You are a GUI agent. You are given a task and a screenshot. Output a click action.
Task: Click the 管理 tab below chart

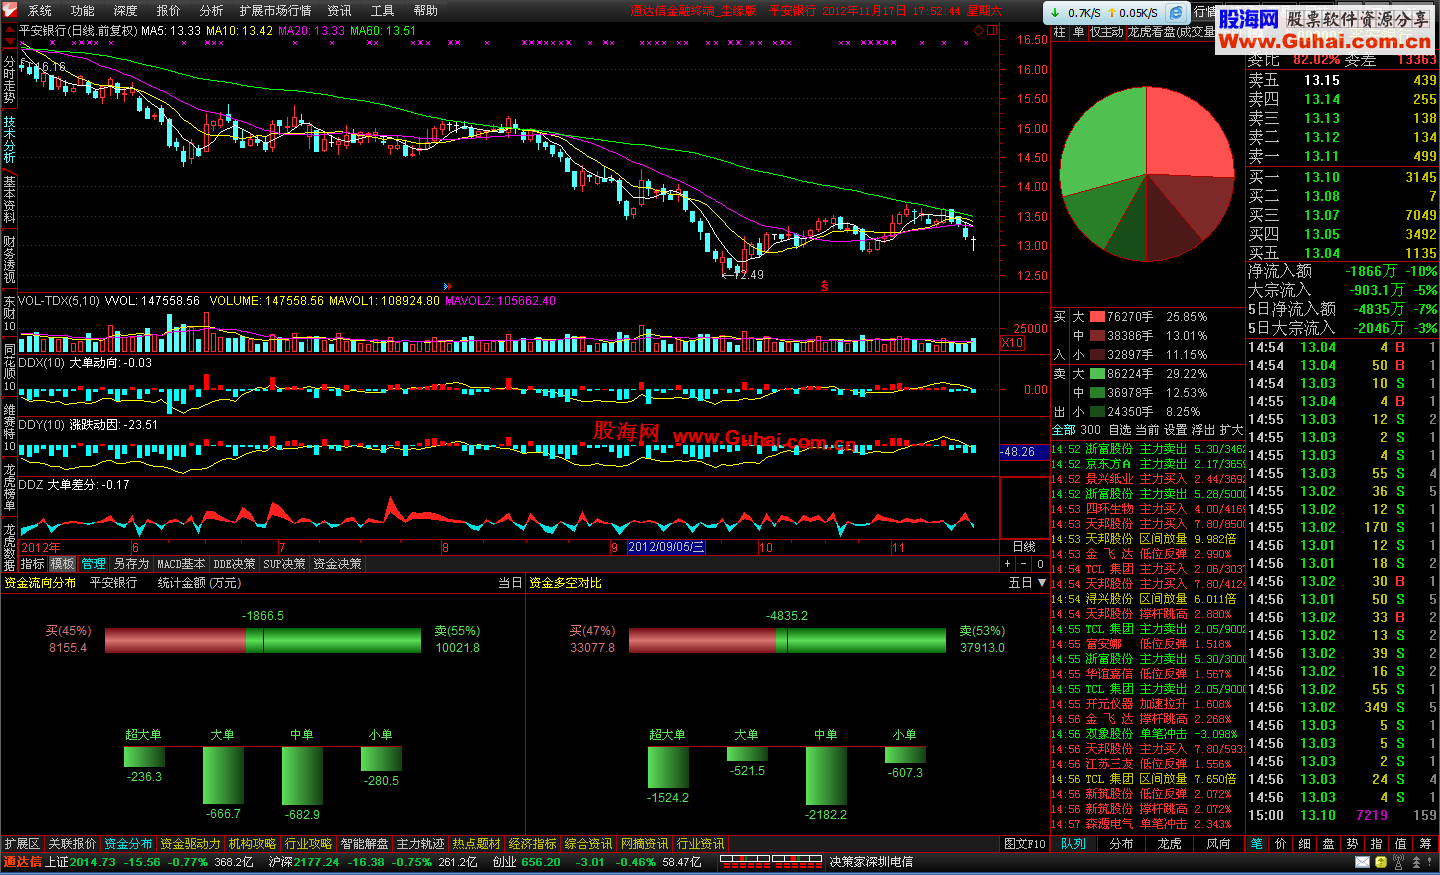tap(93, 564)
